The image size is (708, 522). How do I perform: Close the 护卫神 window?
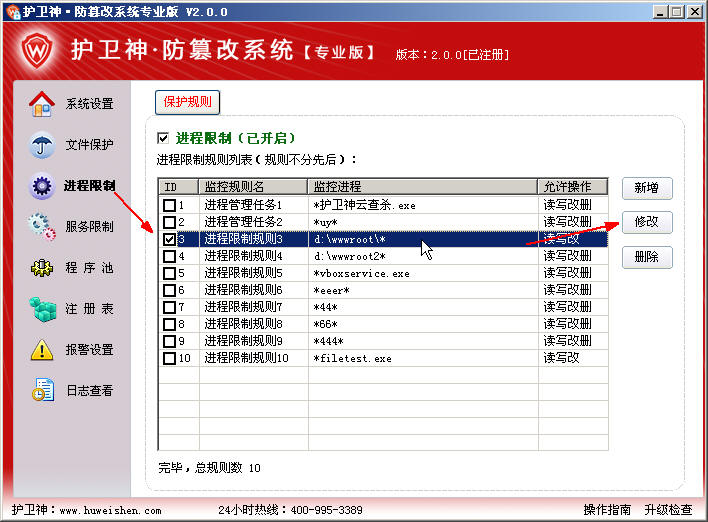coord(694,12)
